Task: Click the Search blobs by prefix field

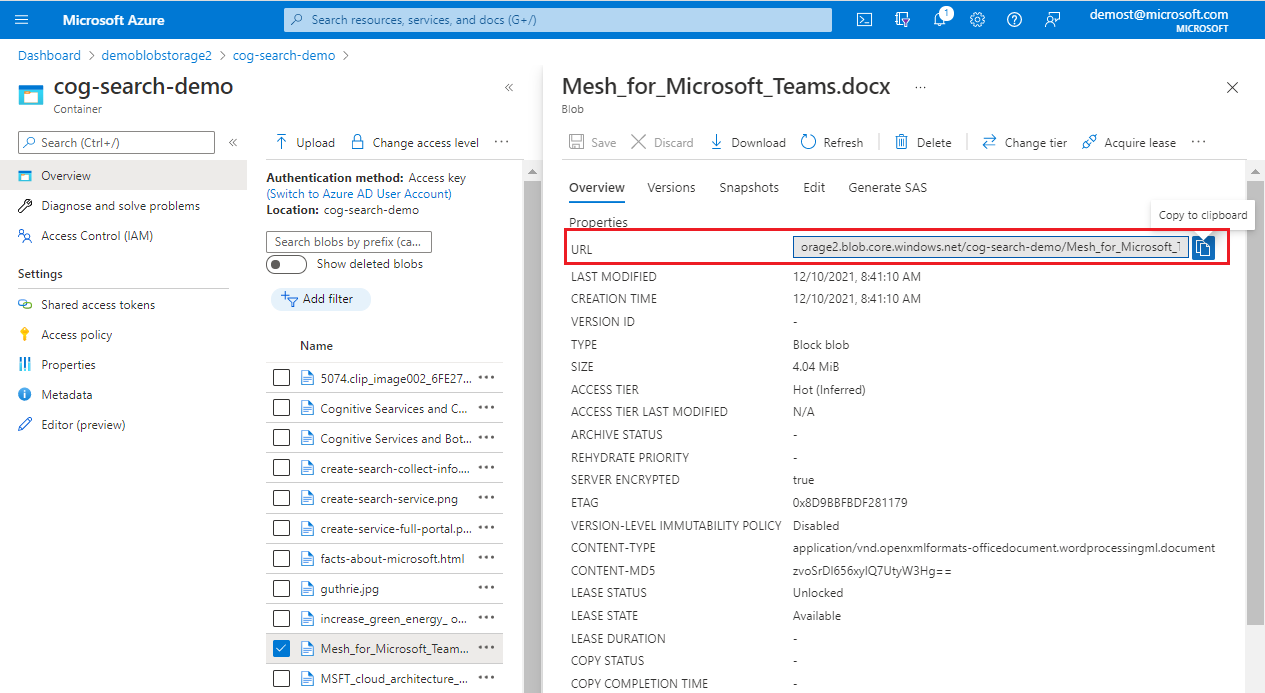Action: tap(348, 242)
